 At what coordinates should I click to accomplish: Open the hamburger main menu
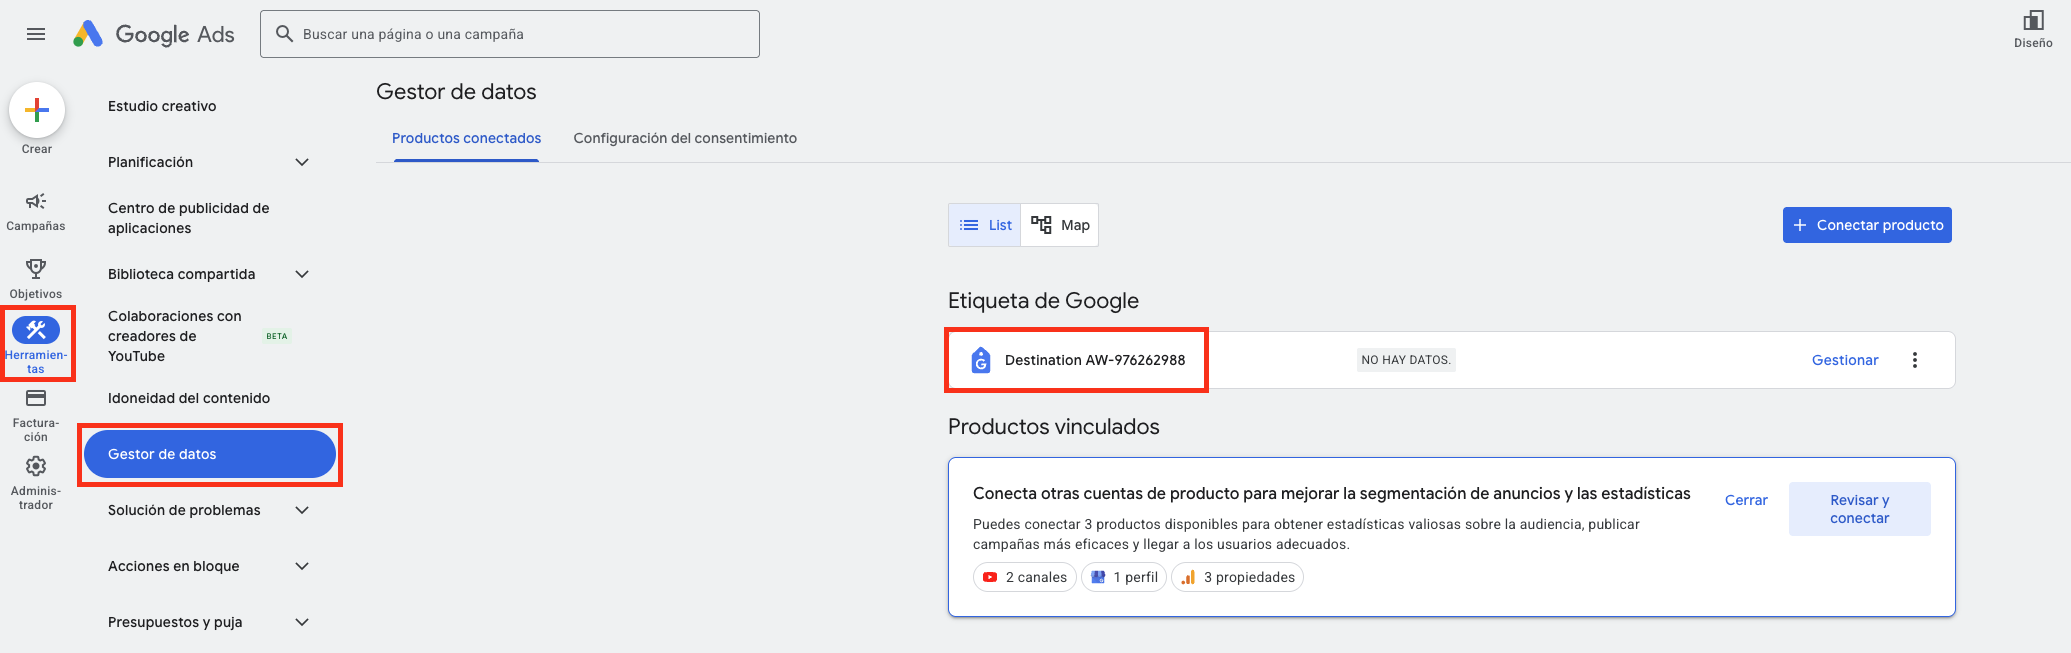[36, 34]
